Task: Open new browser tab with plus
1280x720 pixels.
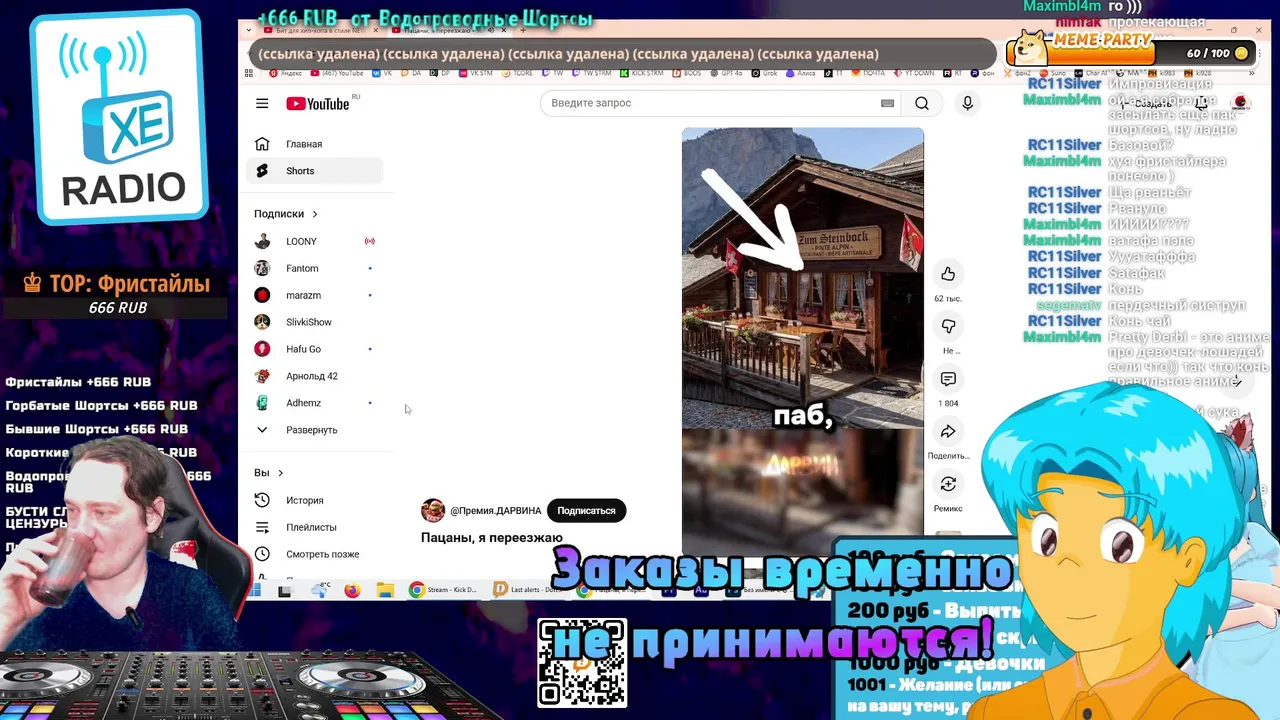Action: (x=523, y=30)
